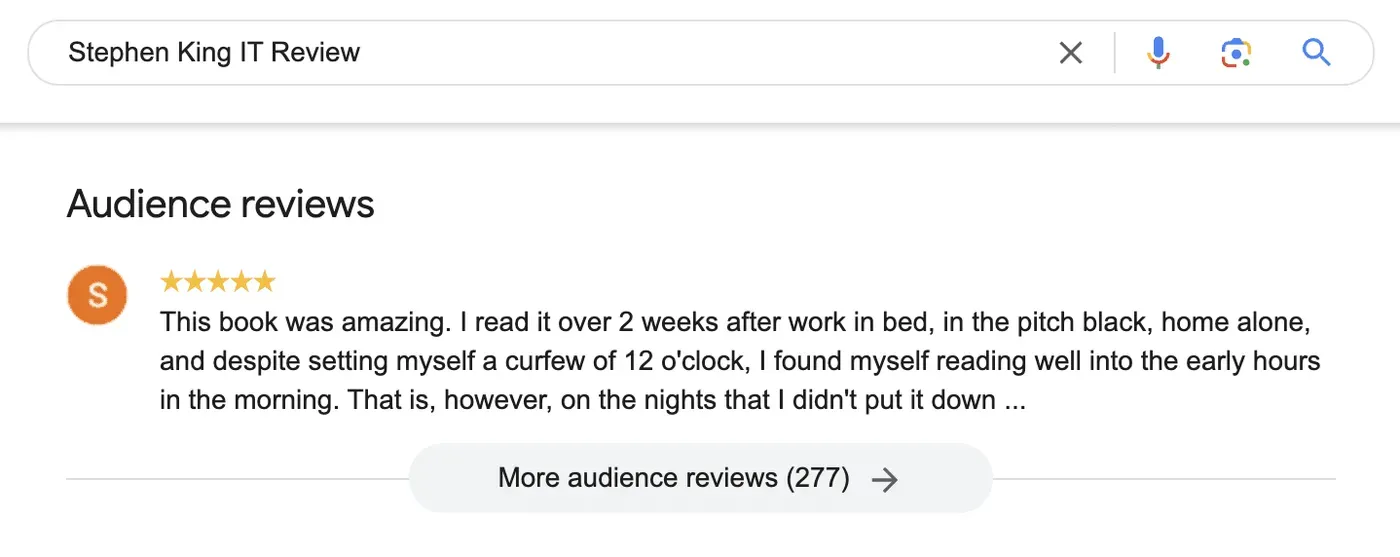This screenshot has width=1400, height=557.
Task: Click the second gold rating star
Action: (x=194, y=281)
